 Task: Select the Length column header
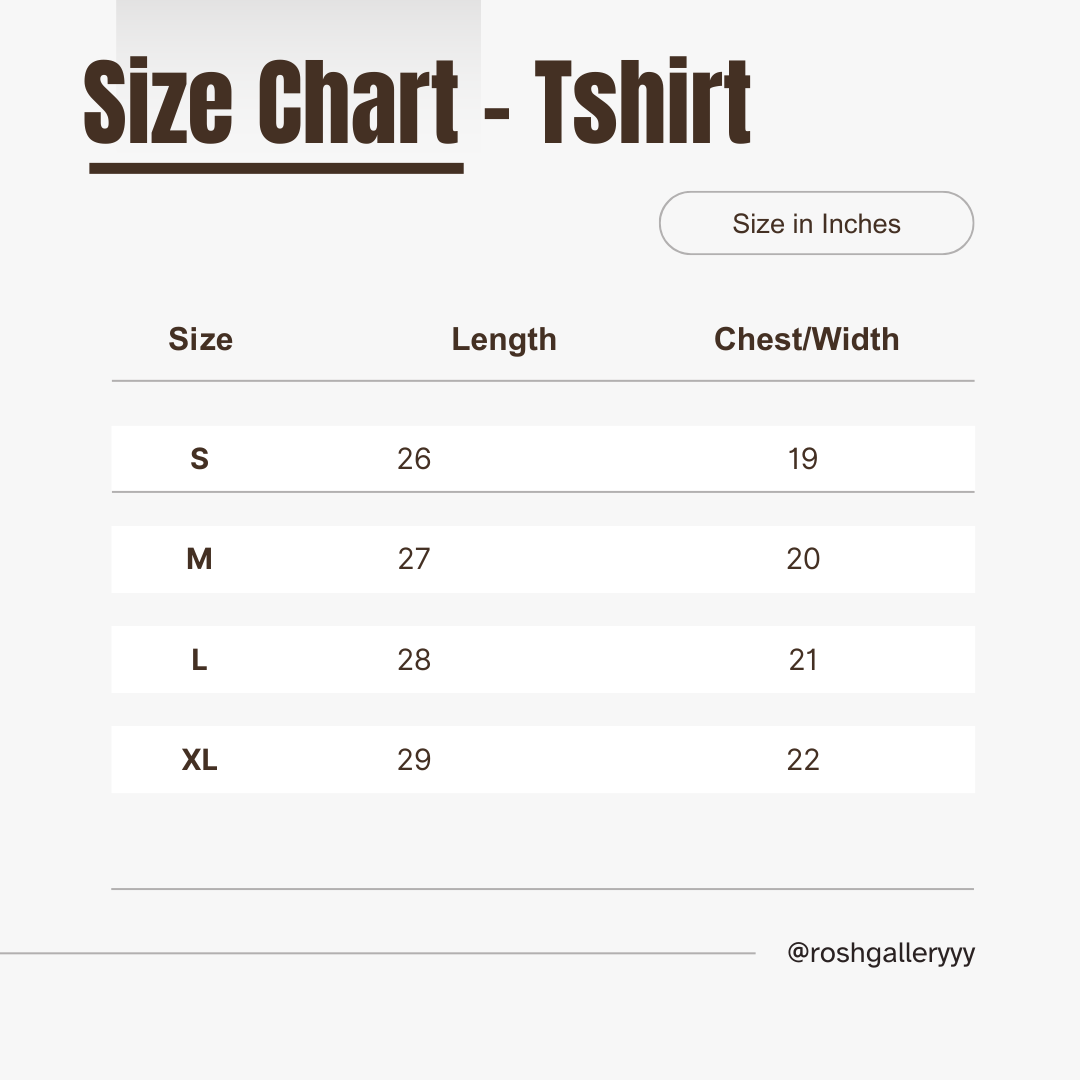(503, 340)
